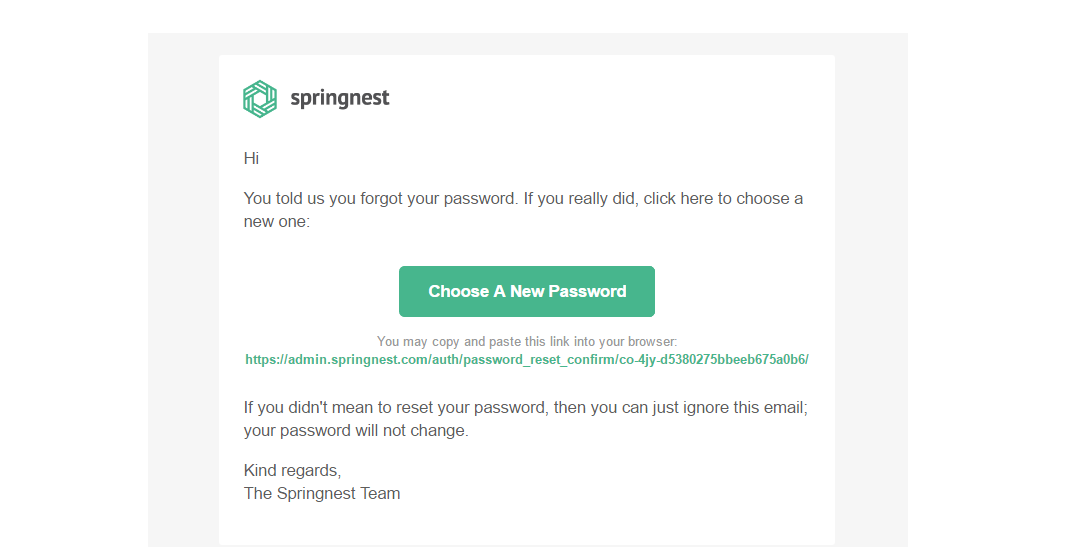Click the "Hi" greeting text

coord(251,158)
